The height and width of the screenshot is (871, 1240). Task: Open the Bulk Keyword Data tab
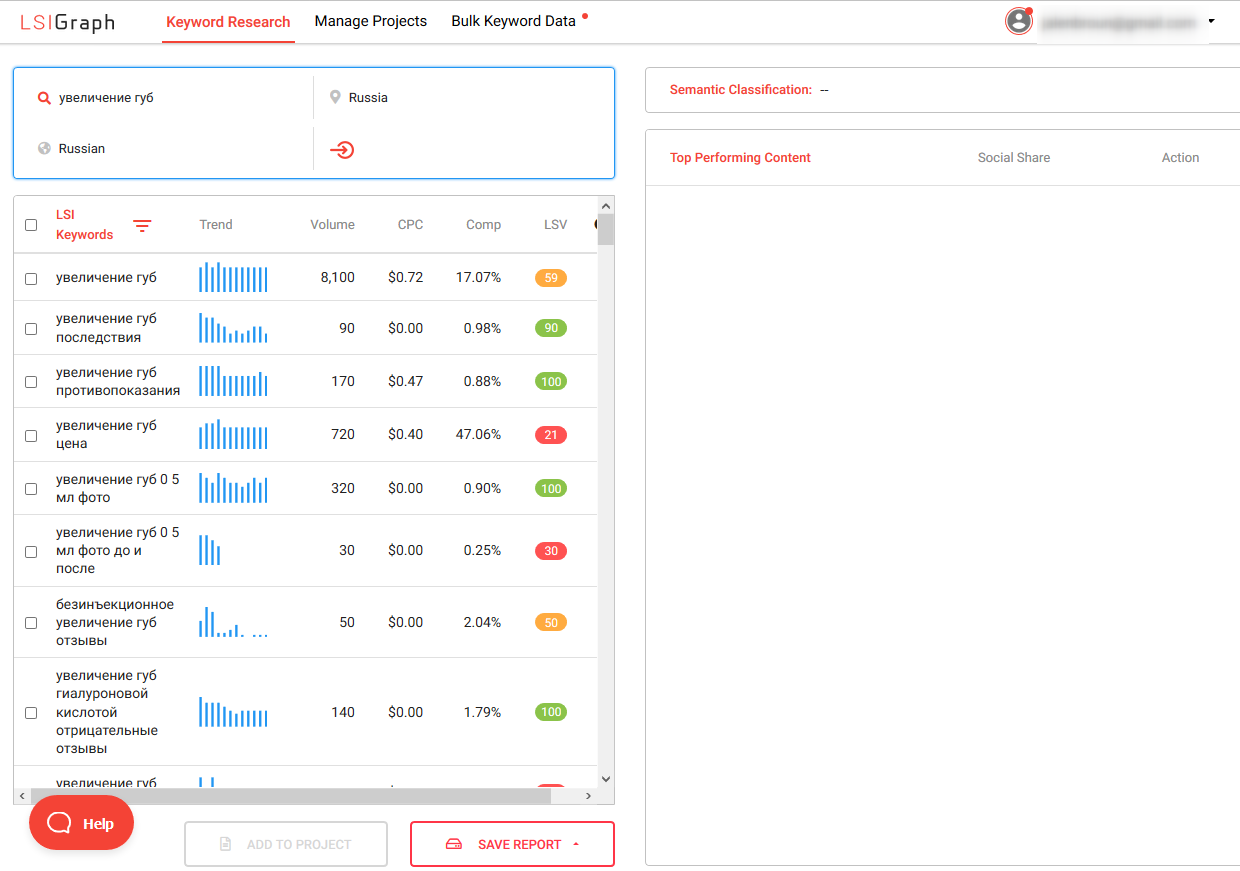click(514, 21)
